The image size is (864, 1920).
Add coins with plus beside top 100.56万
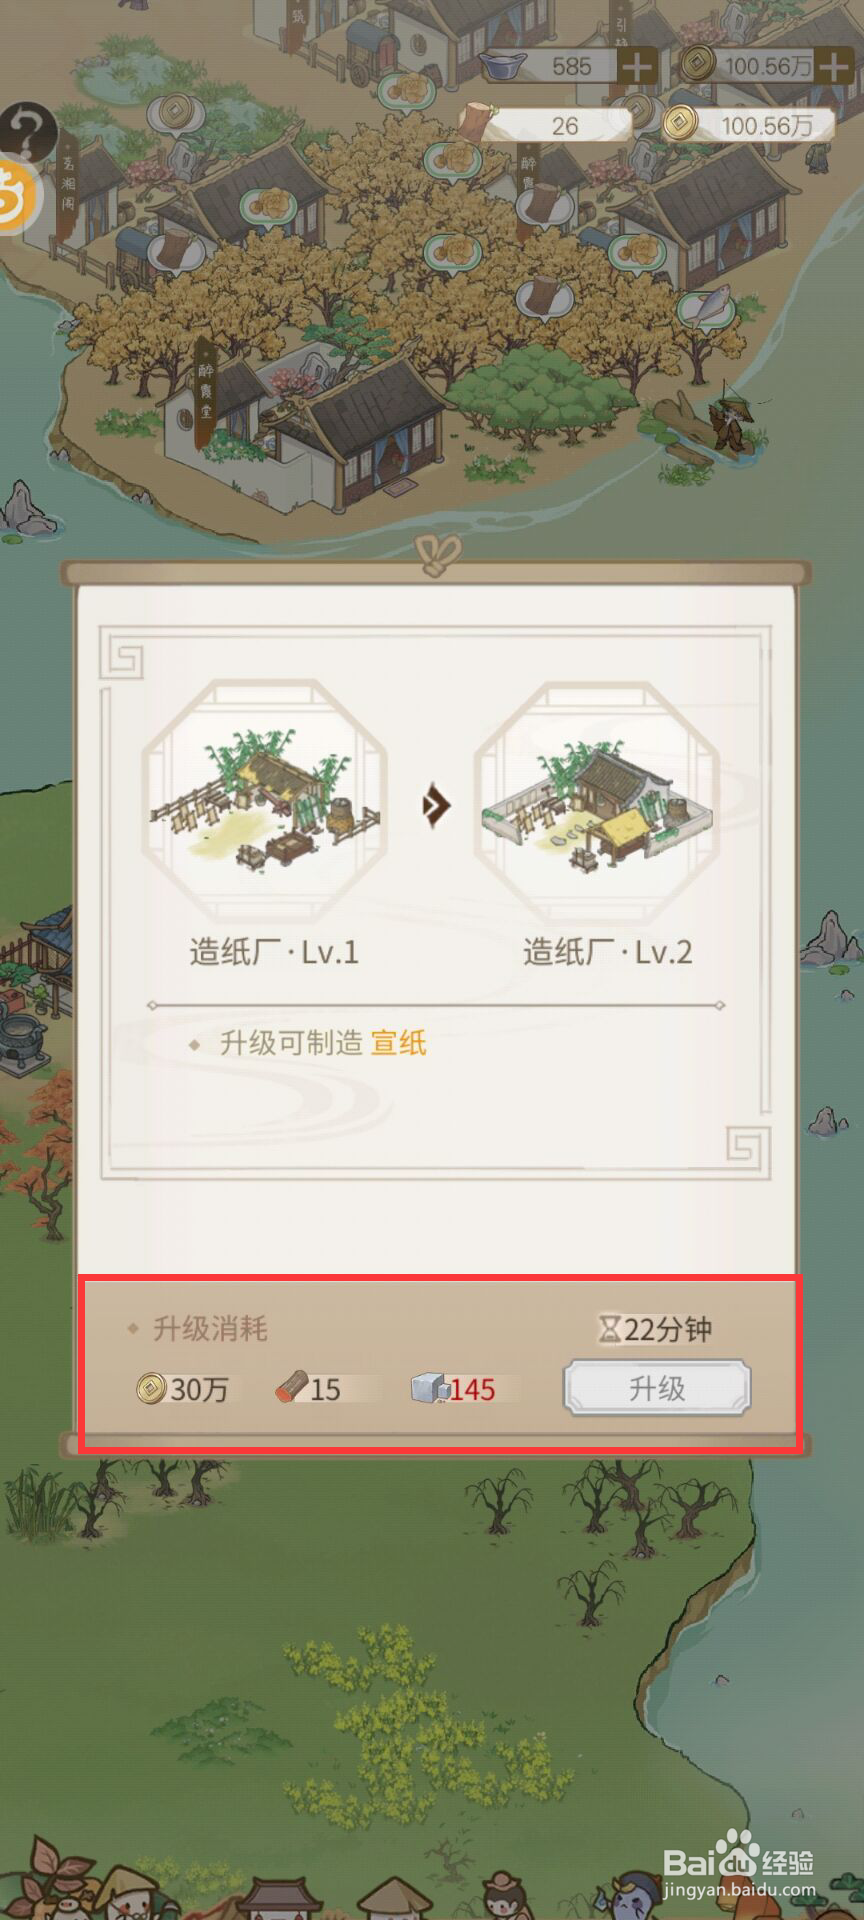coord(834,66)
